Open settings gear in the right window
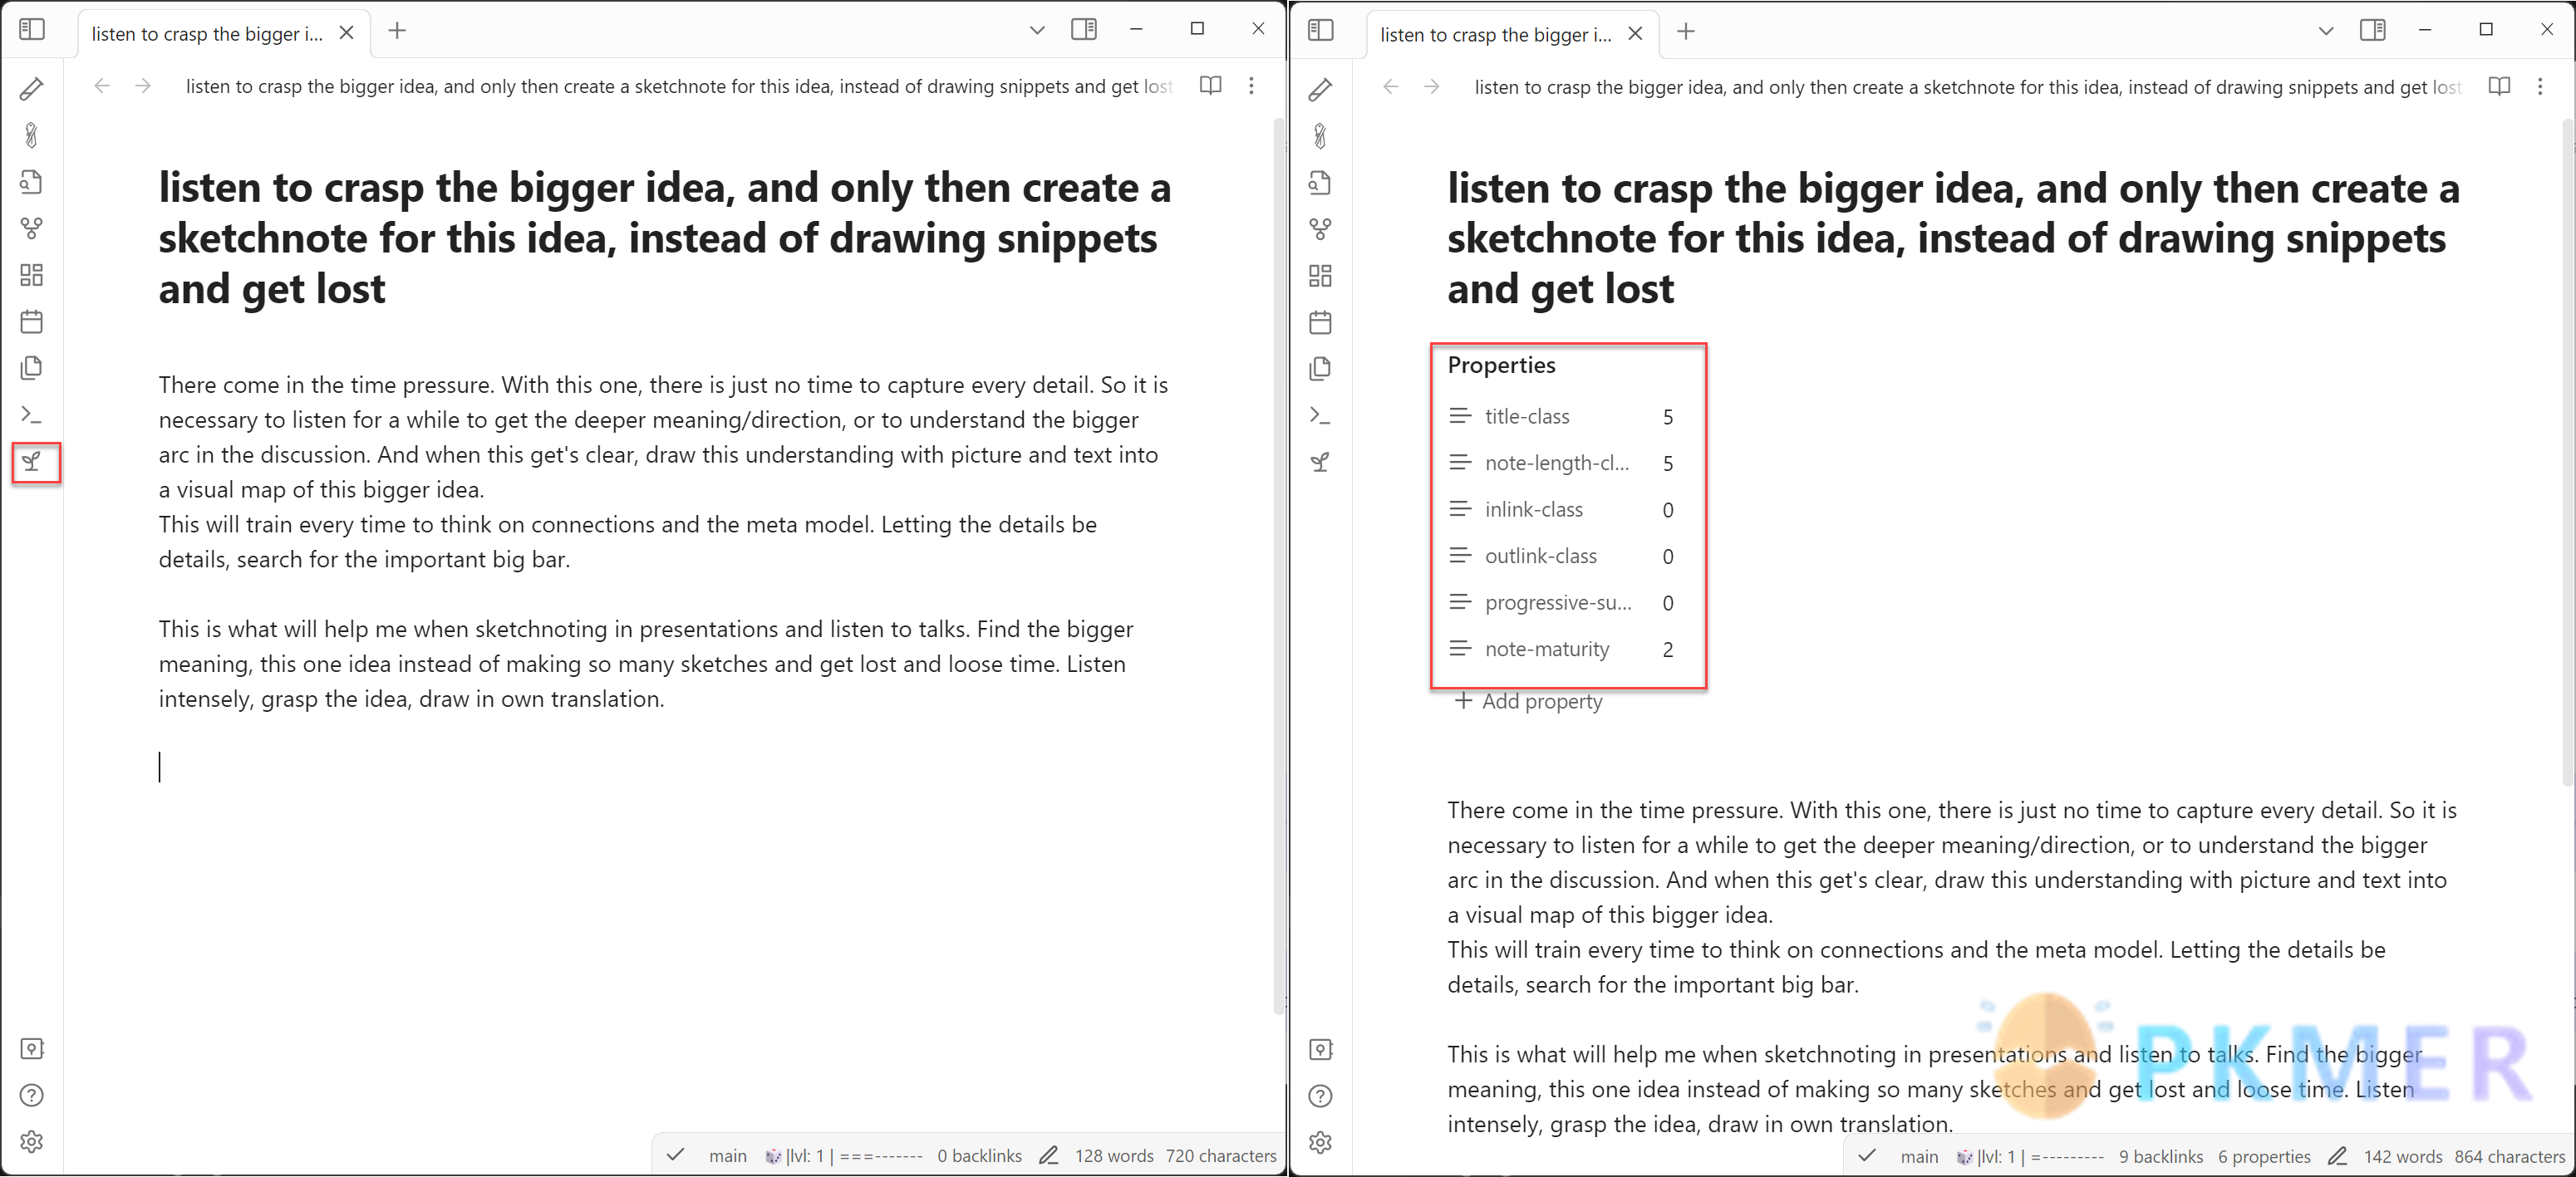Viewport: 2576px width, 1177px height. coord(1320,1143)
